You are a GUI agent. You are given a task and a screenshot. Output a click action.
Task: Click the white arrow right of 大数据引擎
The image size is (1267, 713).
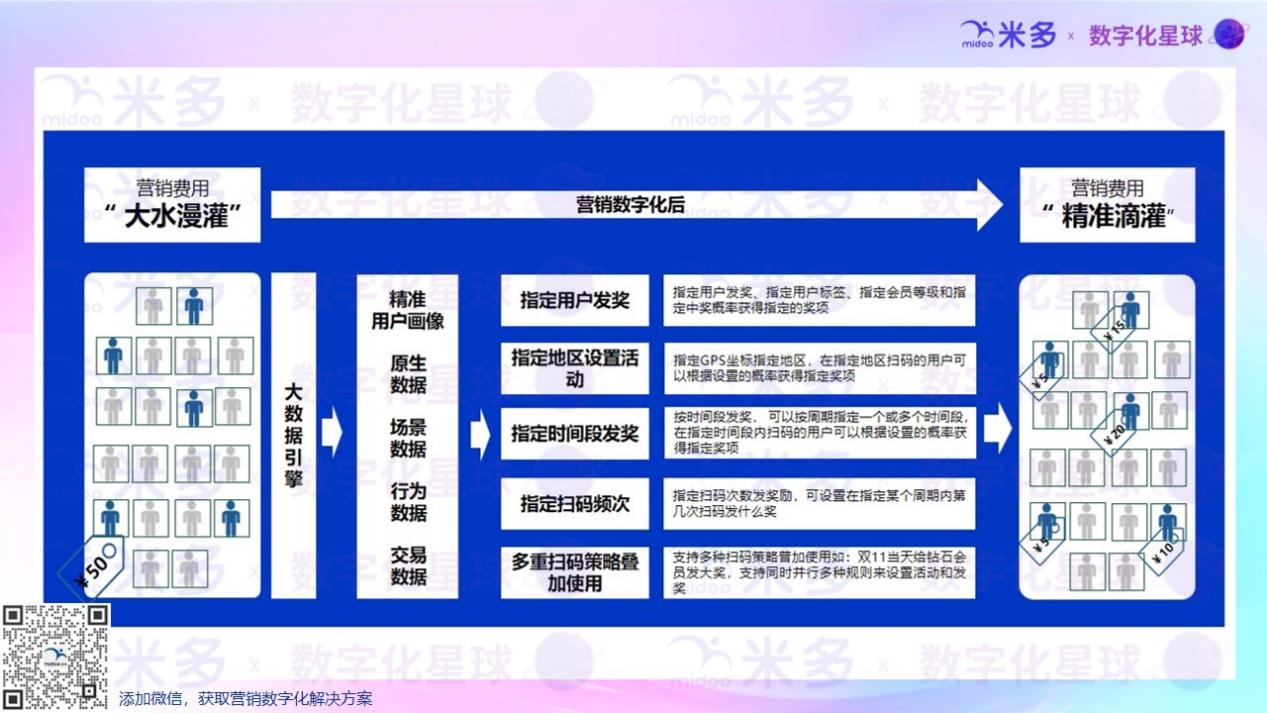pos(331,433)
